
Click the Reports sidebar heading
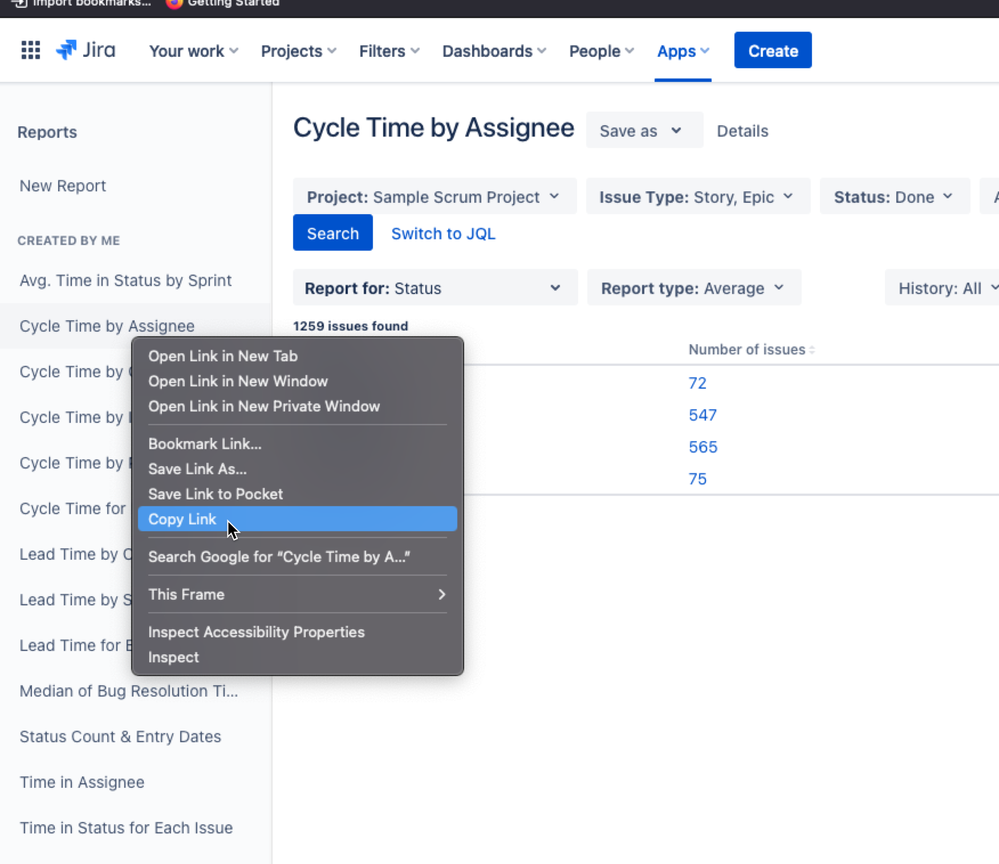(x=47, y=132)
